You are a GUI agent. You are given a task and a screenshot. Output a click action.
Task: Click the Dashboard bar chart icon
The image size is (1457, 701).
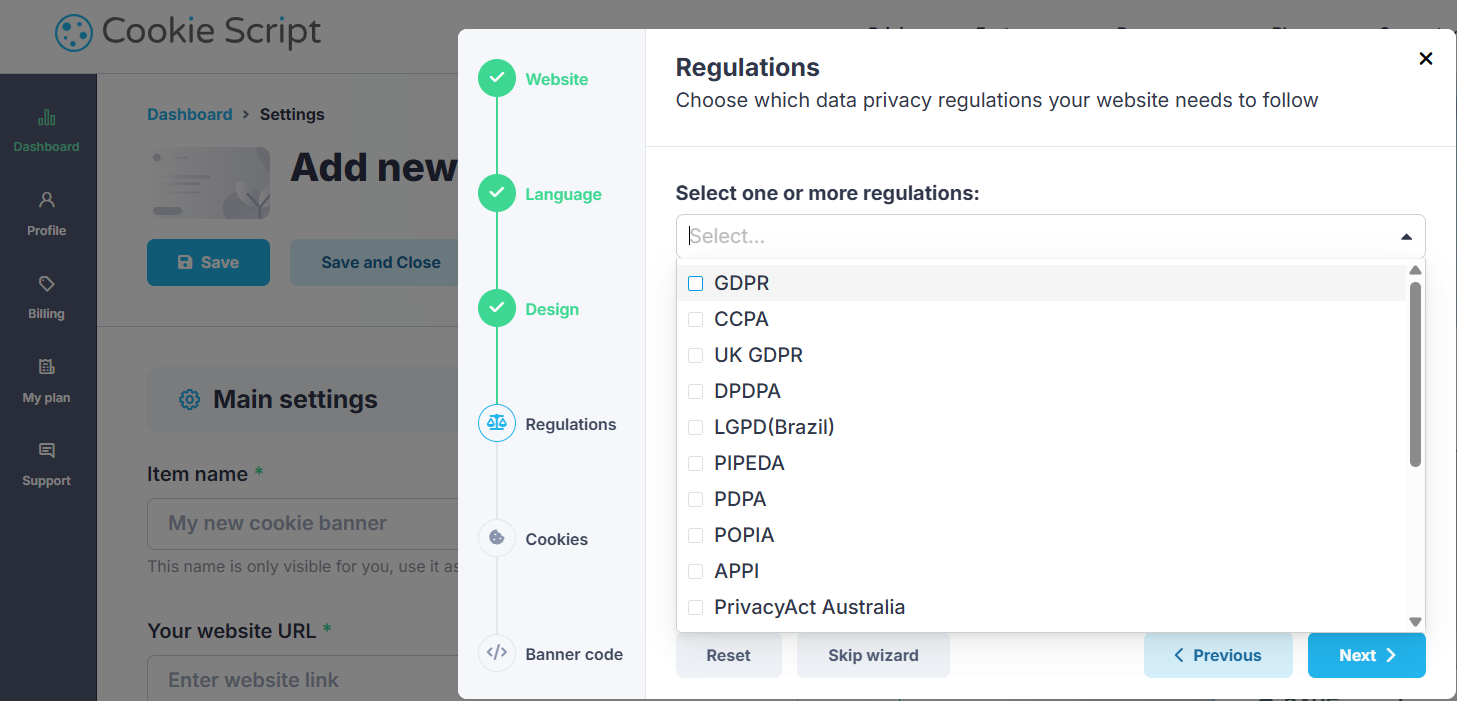point(46,118)
